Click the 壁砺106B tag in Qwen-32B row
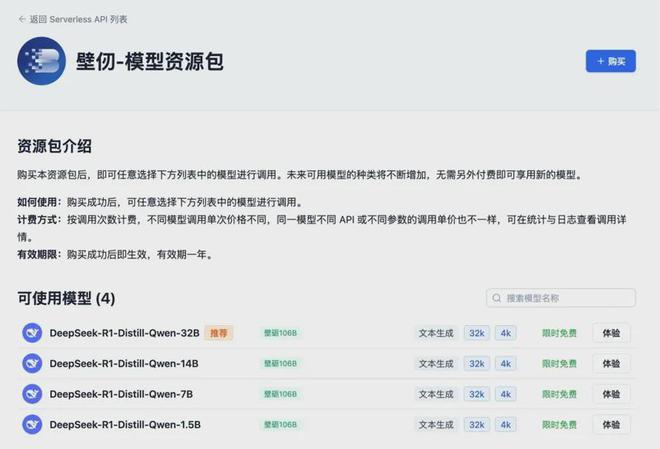 280,333
